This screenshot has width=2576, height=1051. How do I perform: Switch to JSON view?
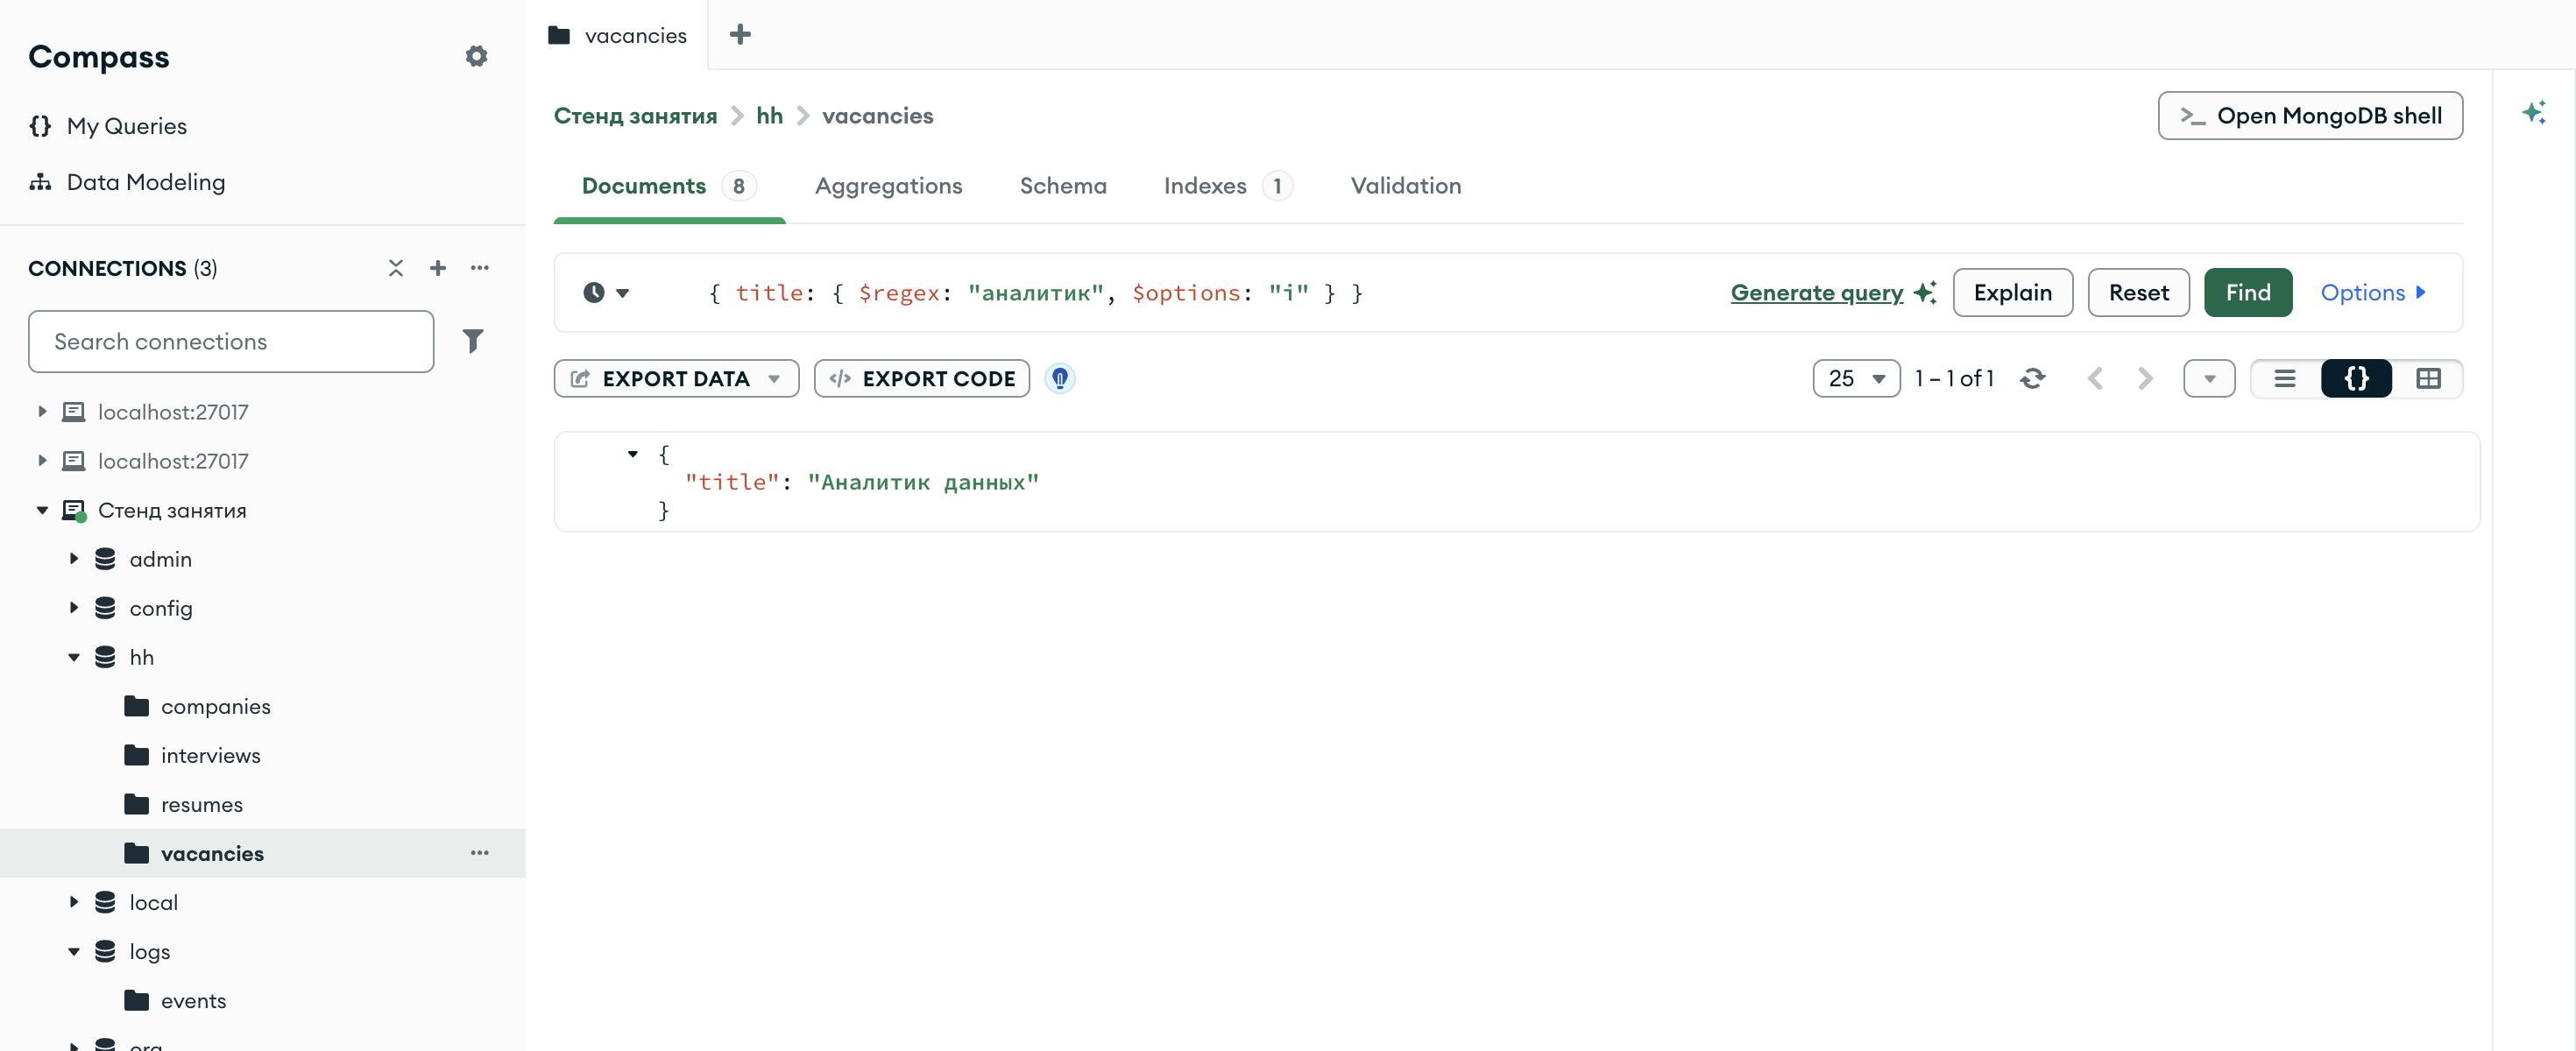pos(2356,379)
